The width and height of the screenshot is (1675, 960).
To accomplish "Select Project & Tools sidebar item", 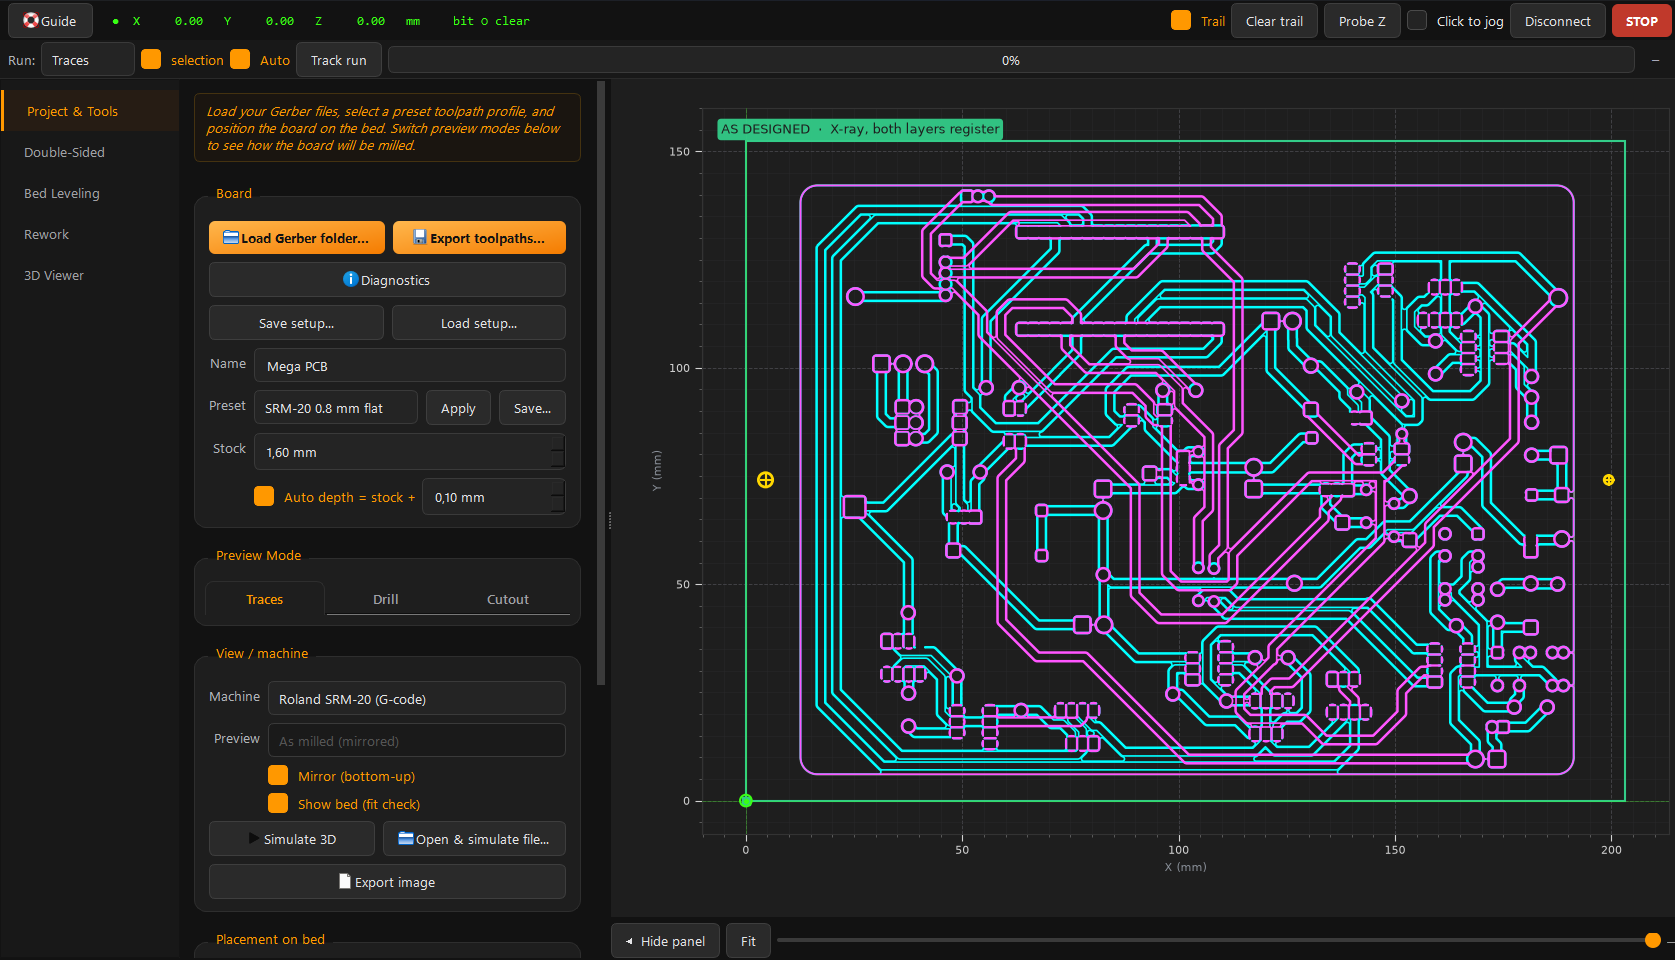I will 90,111.
